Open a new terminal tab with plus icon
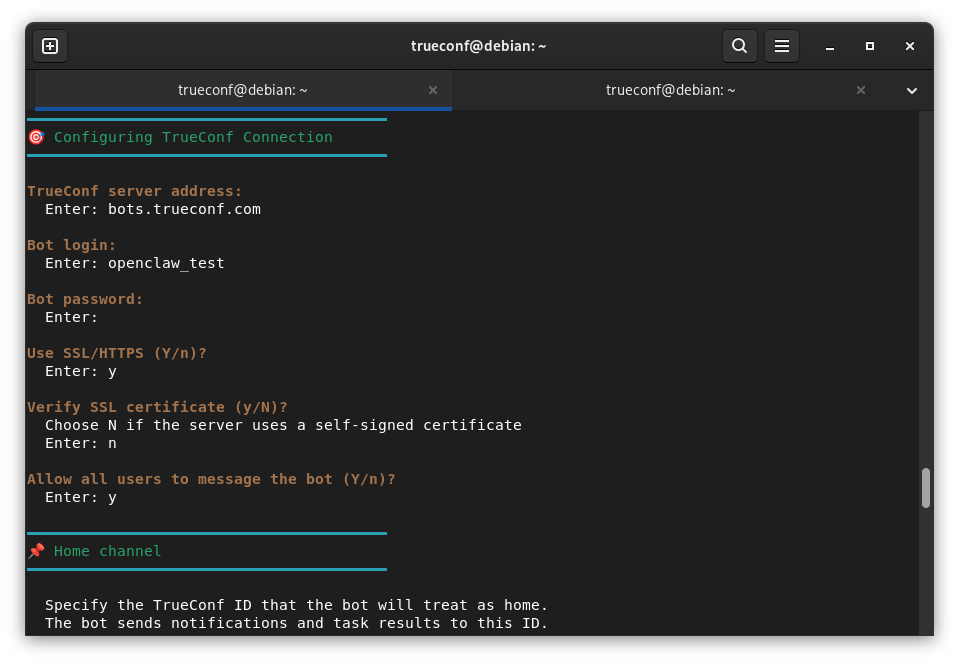Viewport: 959px width, 664px height. pyautogui.click(x=50, y=46)
